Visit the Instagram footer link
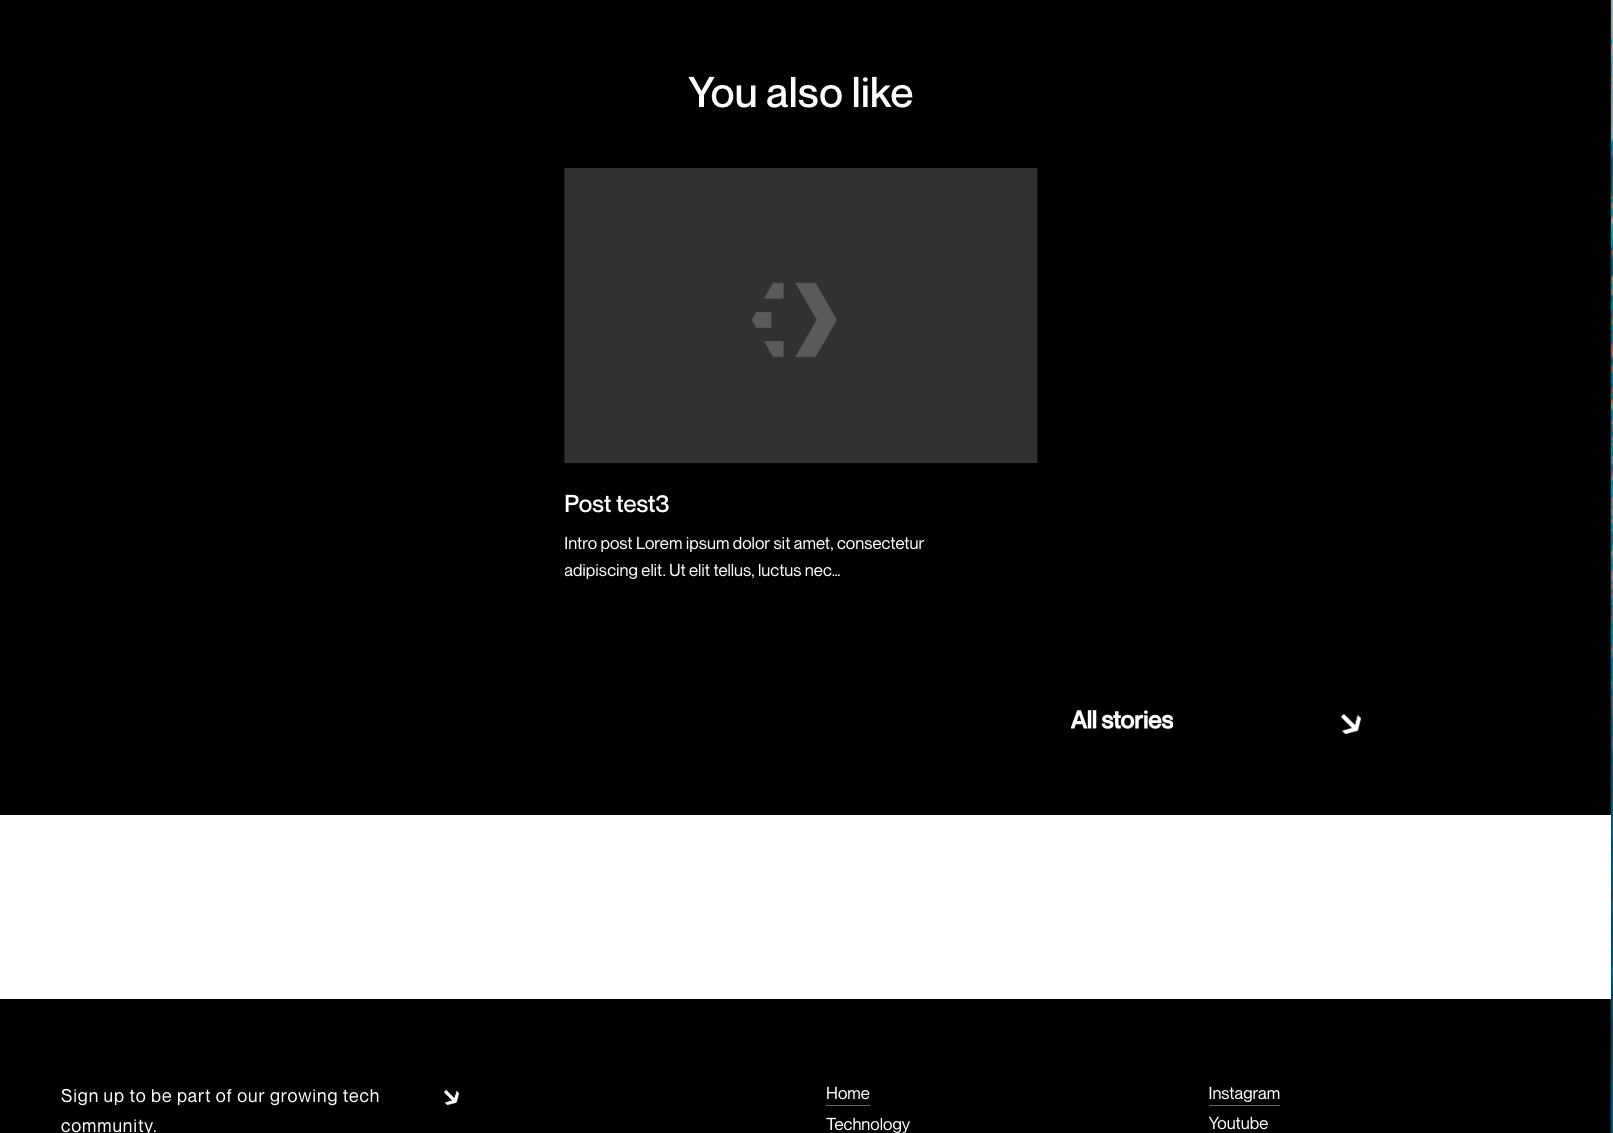1613x1133 pixels. coord(1243,1093)
